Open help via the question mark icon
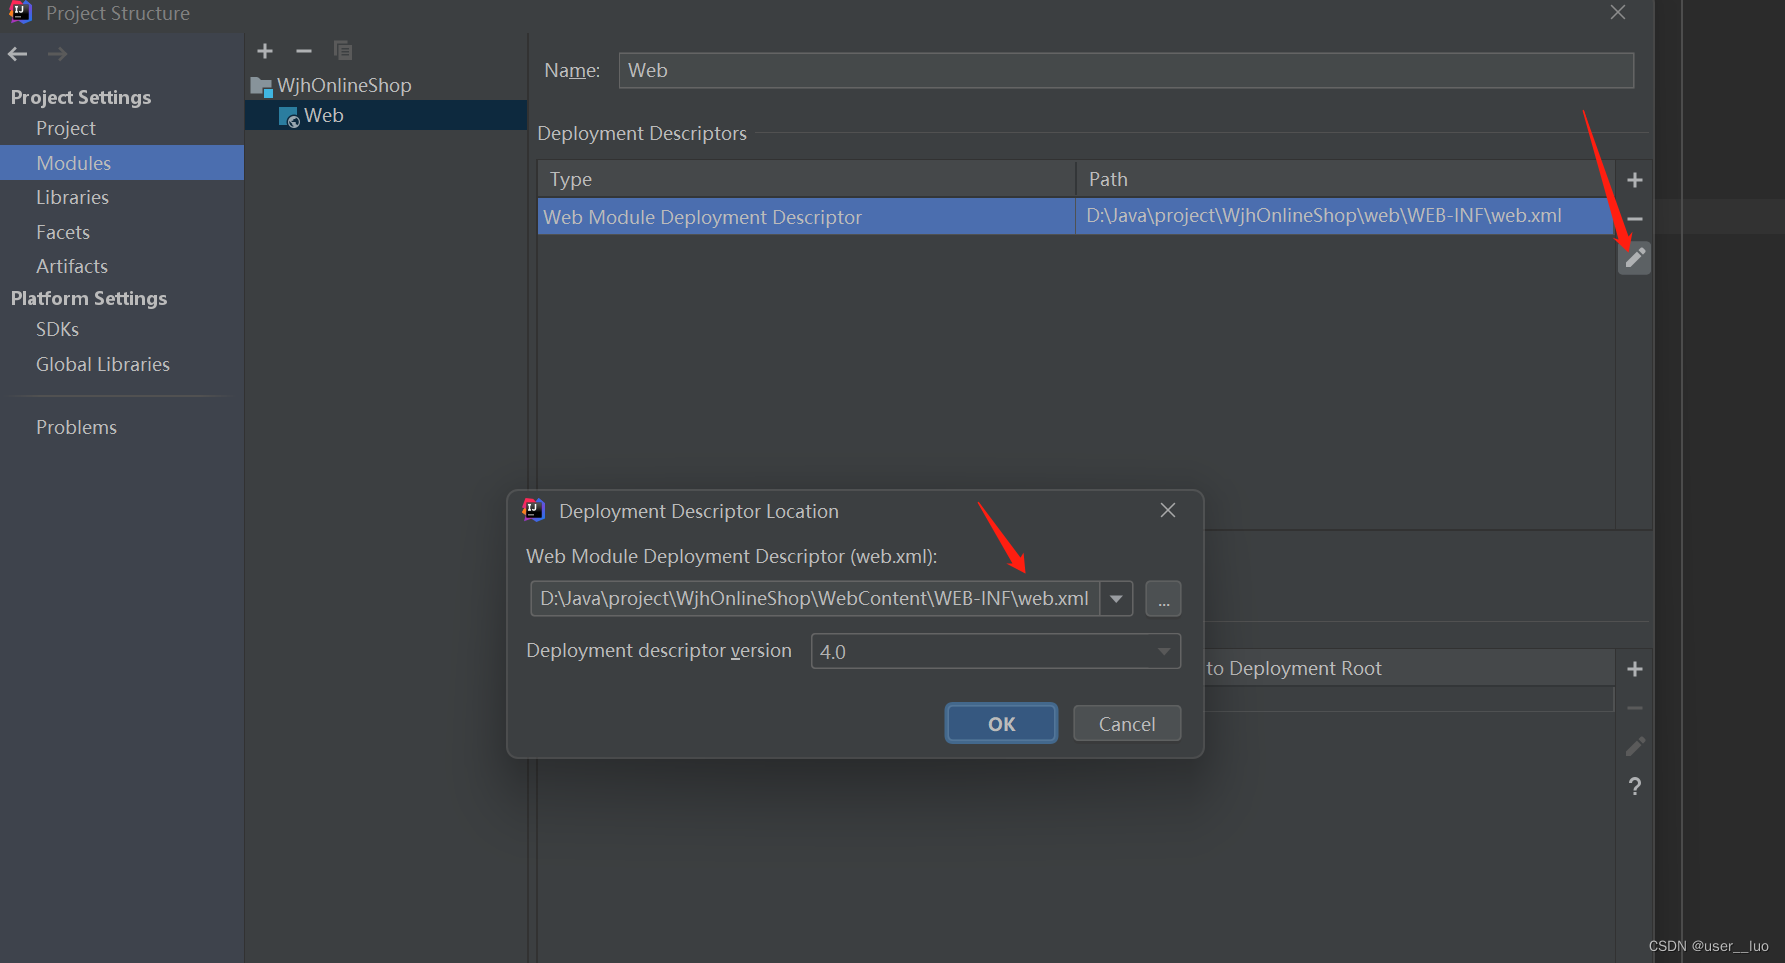1785x963 pixels. click(x=1634, y=786)
